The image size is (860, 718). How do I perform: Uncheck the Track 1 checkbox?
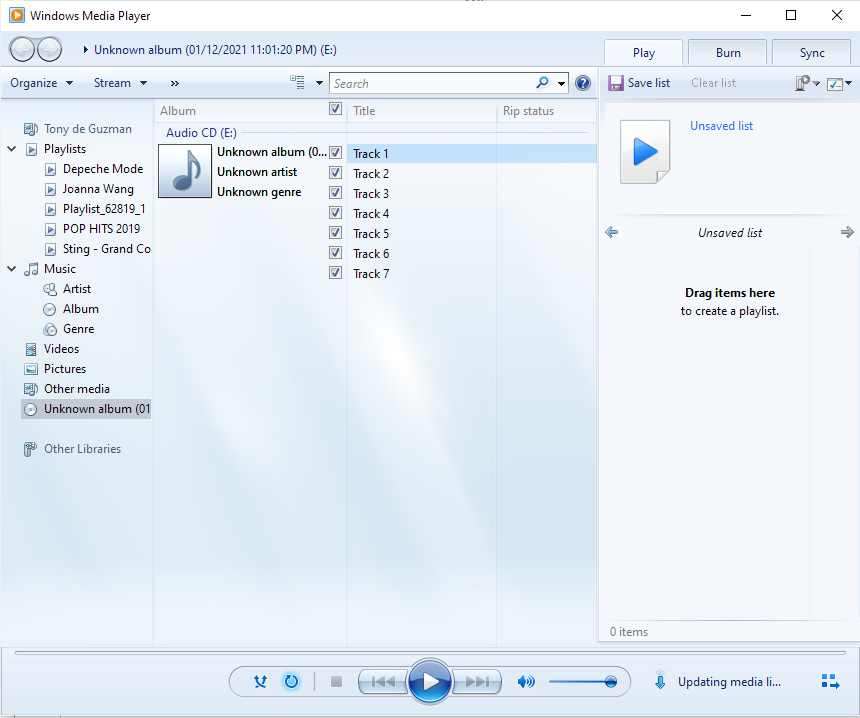coord(336,153)
